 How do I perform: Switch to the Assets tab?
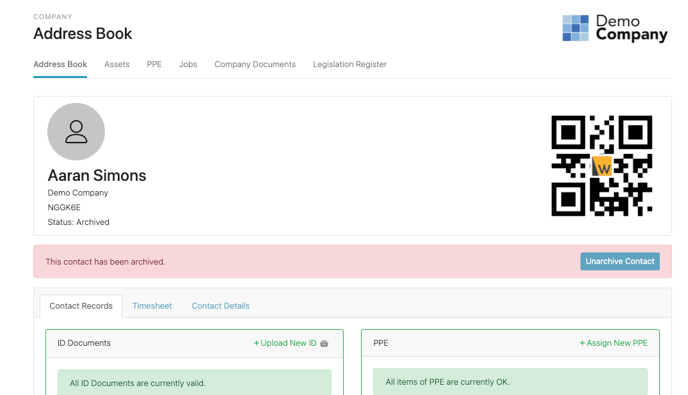click(x=117, y=64)
